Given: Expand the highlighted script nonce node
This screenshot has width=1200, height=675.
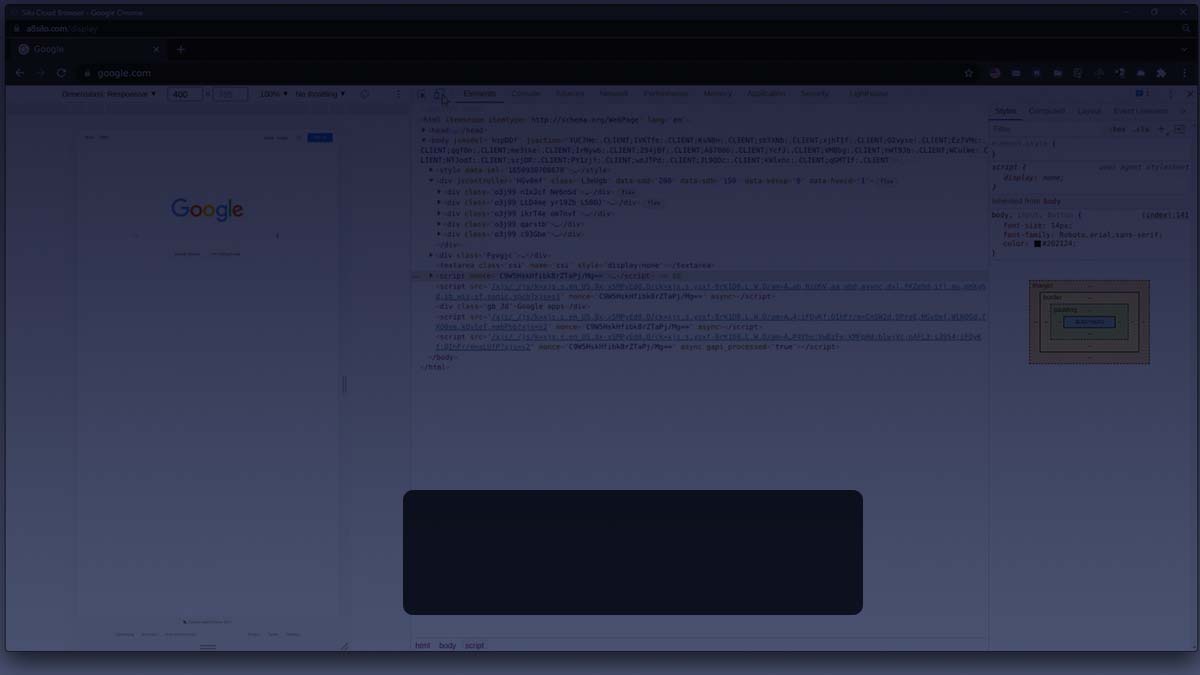Looking at the screenshot, I should [x=432, y=276].
